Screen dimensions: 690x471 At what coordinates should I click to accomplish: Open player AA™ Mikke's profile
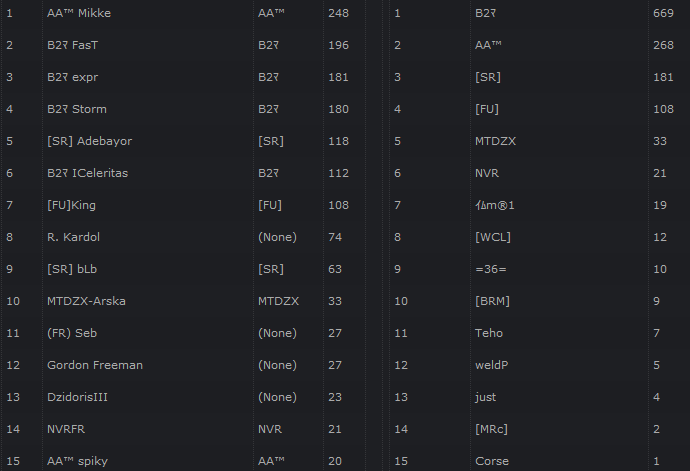[79, 13]
